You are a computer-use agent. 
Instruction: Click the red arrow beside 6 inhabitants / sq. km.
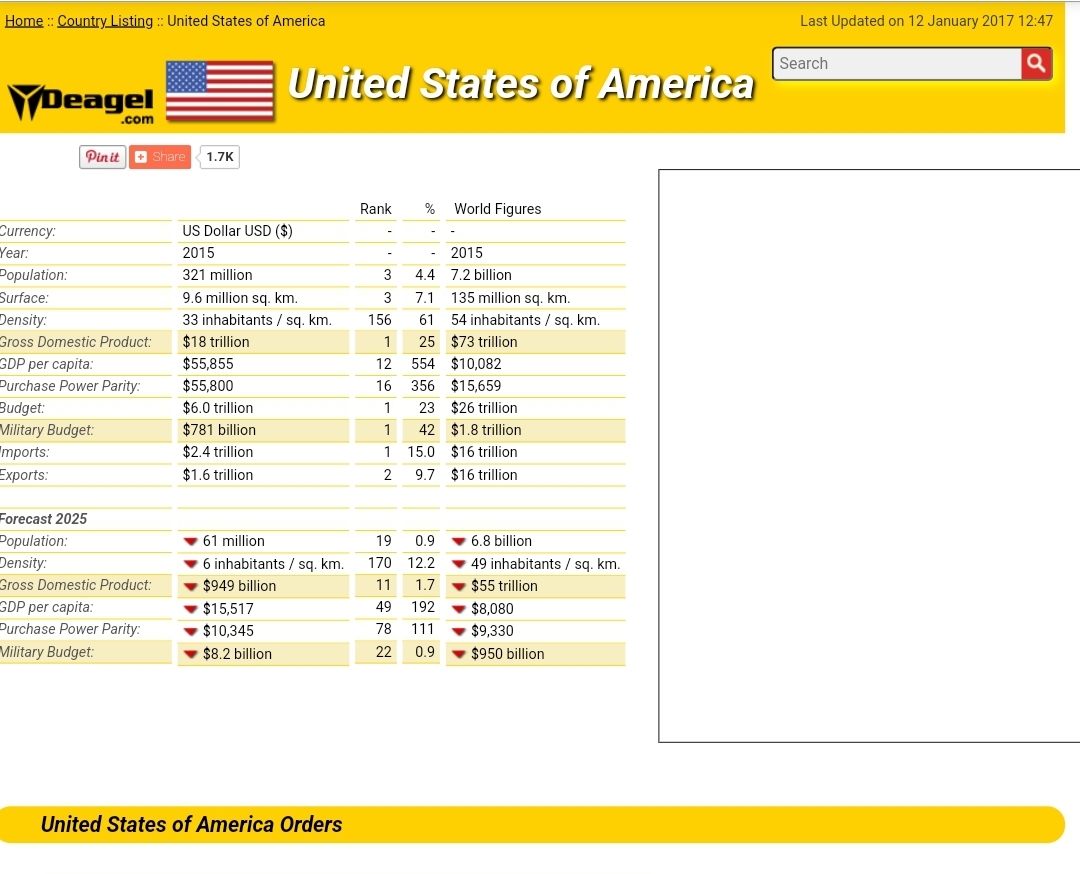click(191, 564)
